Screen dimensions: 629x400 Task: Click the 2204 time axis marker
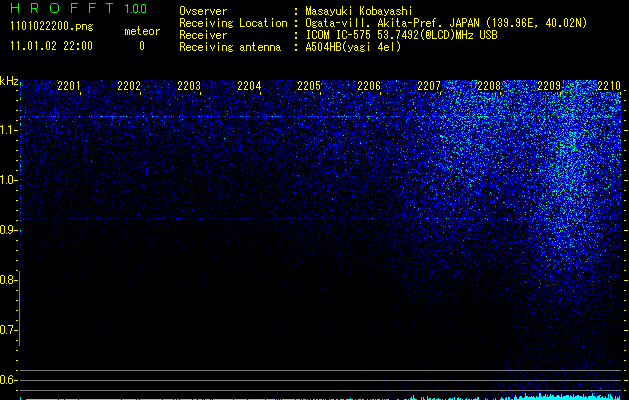[249, 85]
